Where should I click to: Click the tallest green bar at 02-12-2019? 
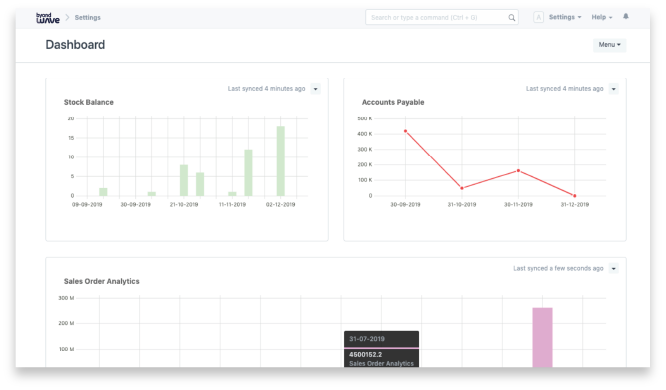[x=280, y=161]
